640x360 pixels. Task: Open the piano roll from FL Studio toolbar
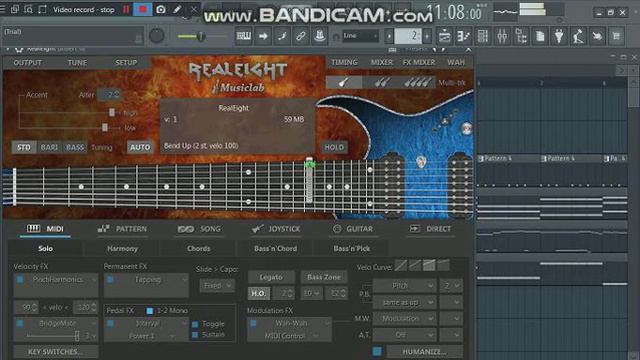coord(244,36)
